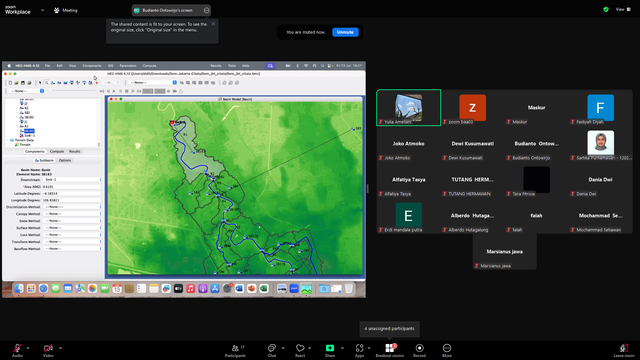The height and width of the screenshot is (360, 640).
Task: Open Edit menu in shared HEC-HMS window
Action: (60, 66)
